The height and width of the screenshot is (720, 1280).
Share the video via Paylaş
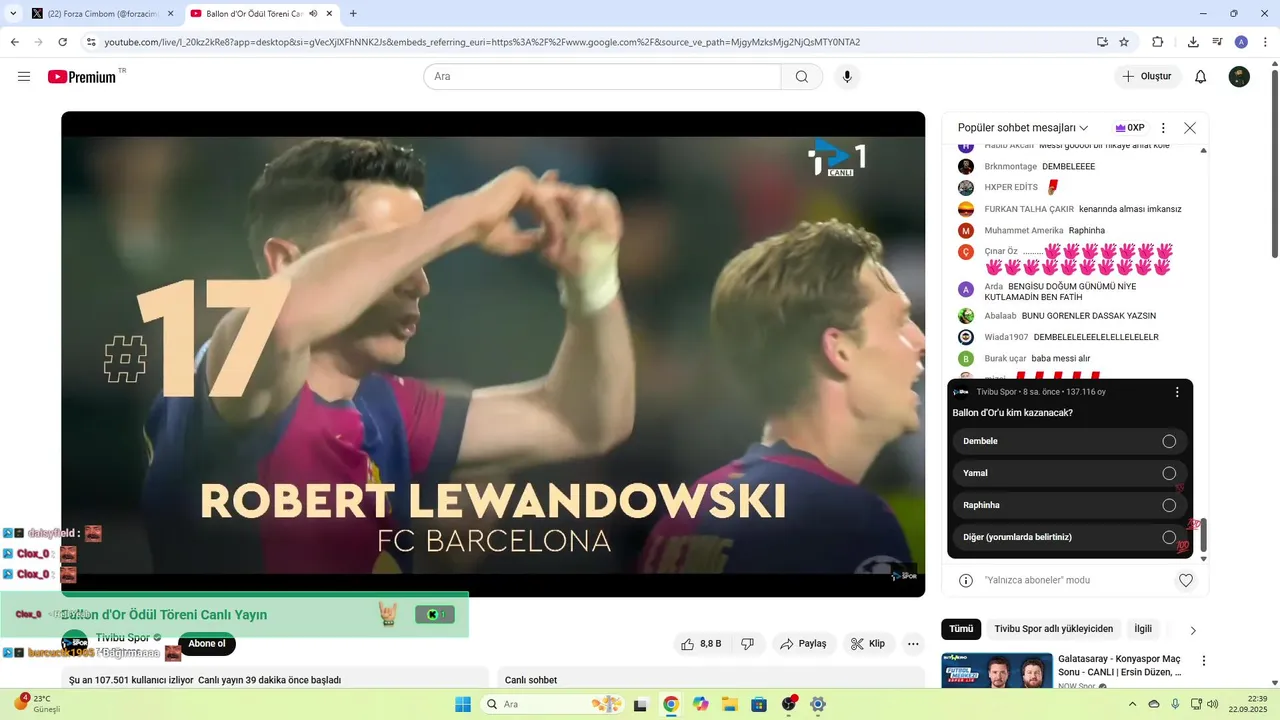[x=803, y=644]
